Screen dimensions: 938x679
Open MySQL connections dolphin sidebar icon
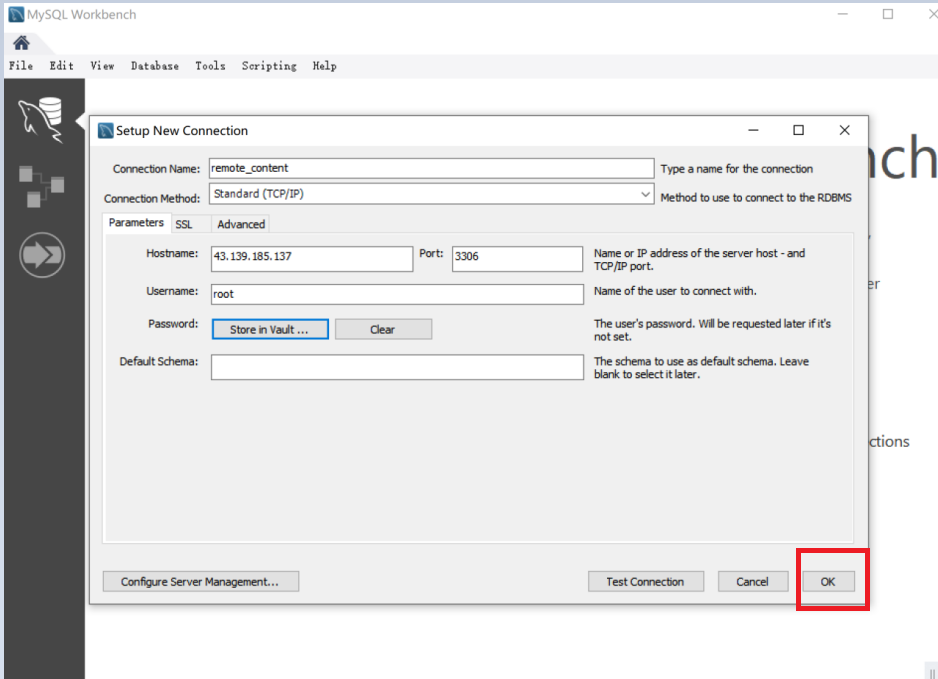[x=41, y=120]
